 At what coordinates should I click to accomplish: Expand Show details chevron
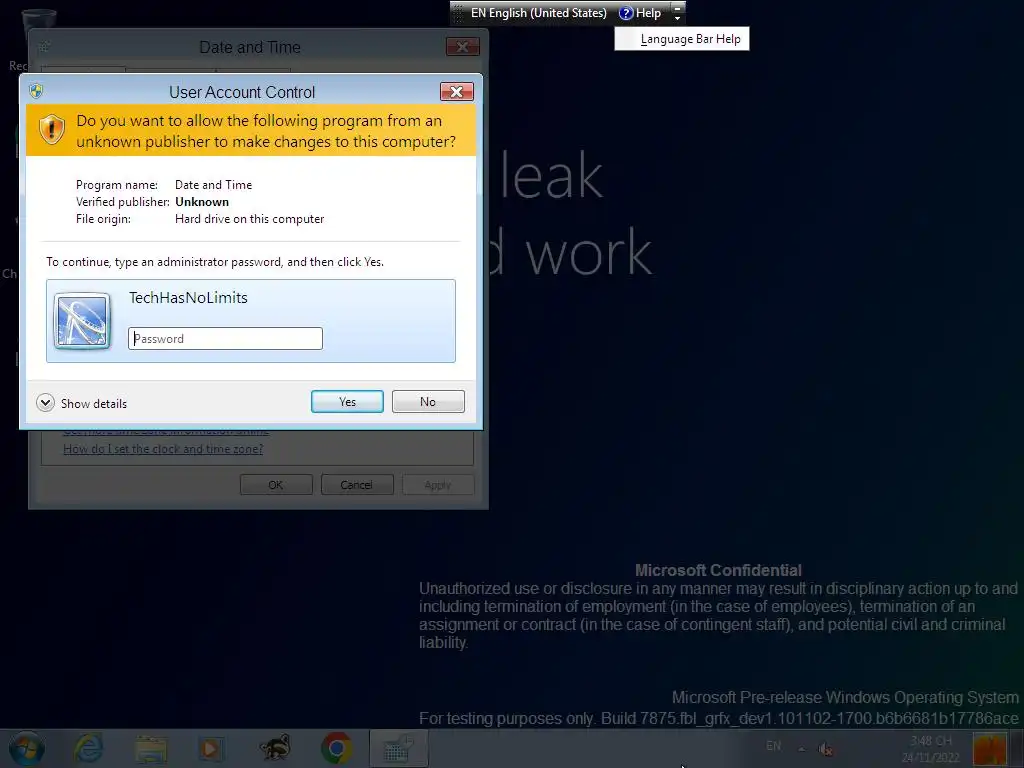tap(45, 403)
